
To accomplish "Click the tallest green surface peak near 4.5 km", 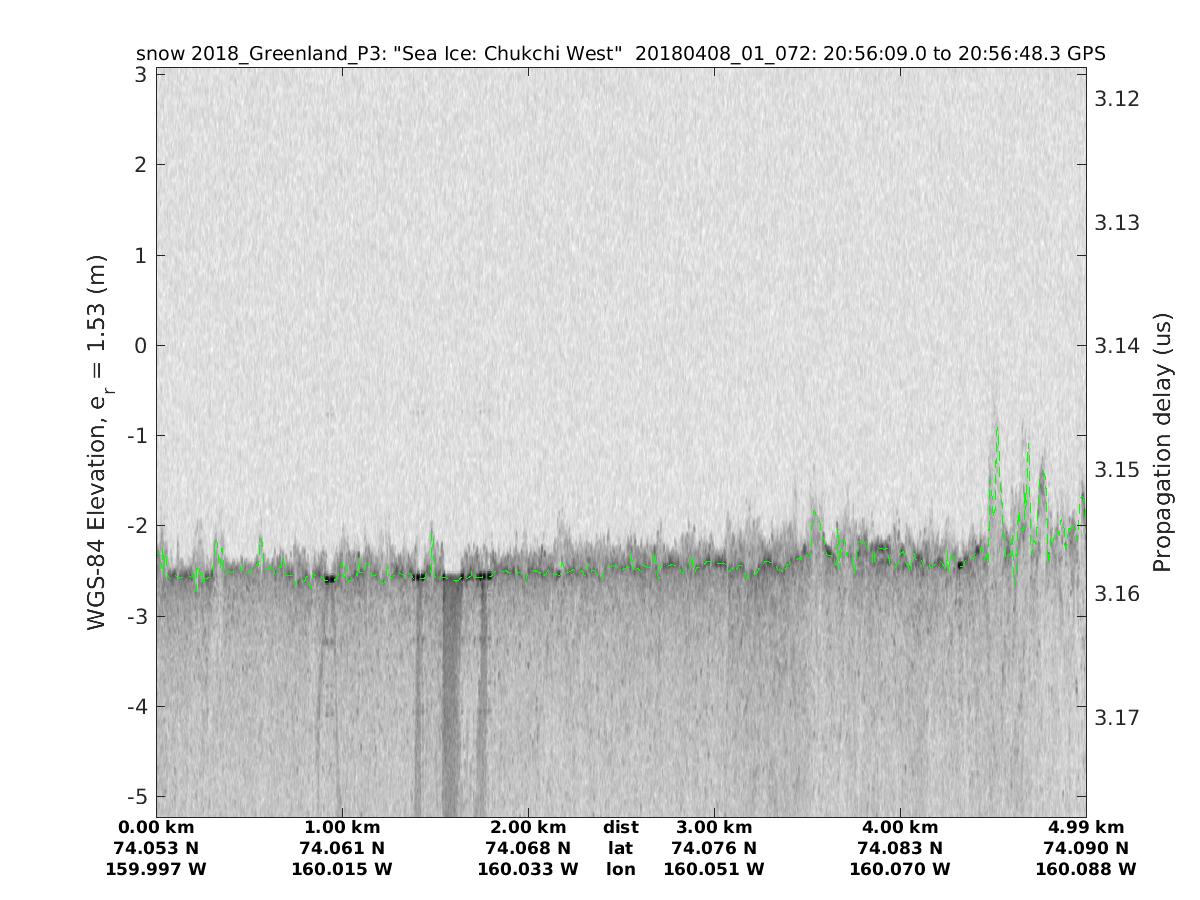I will coord(996,428).
